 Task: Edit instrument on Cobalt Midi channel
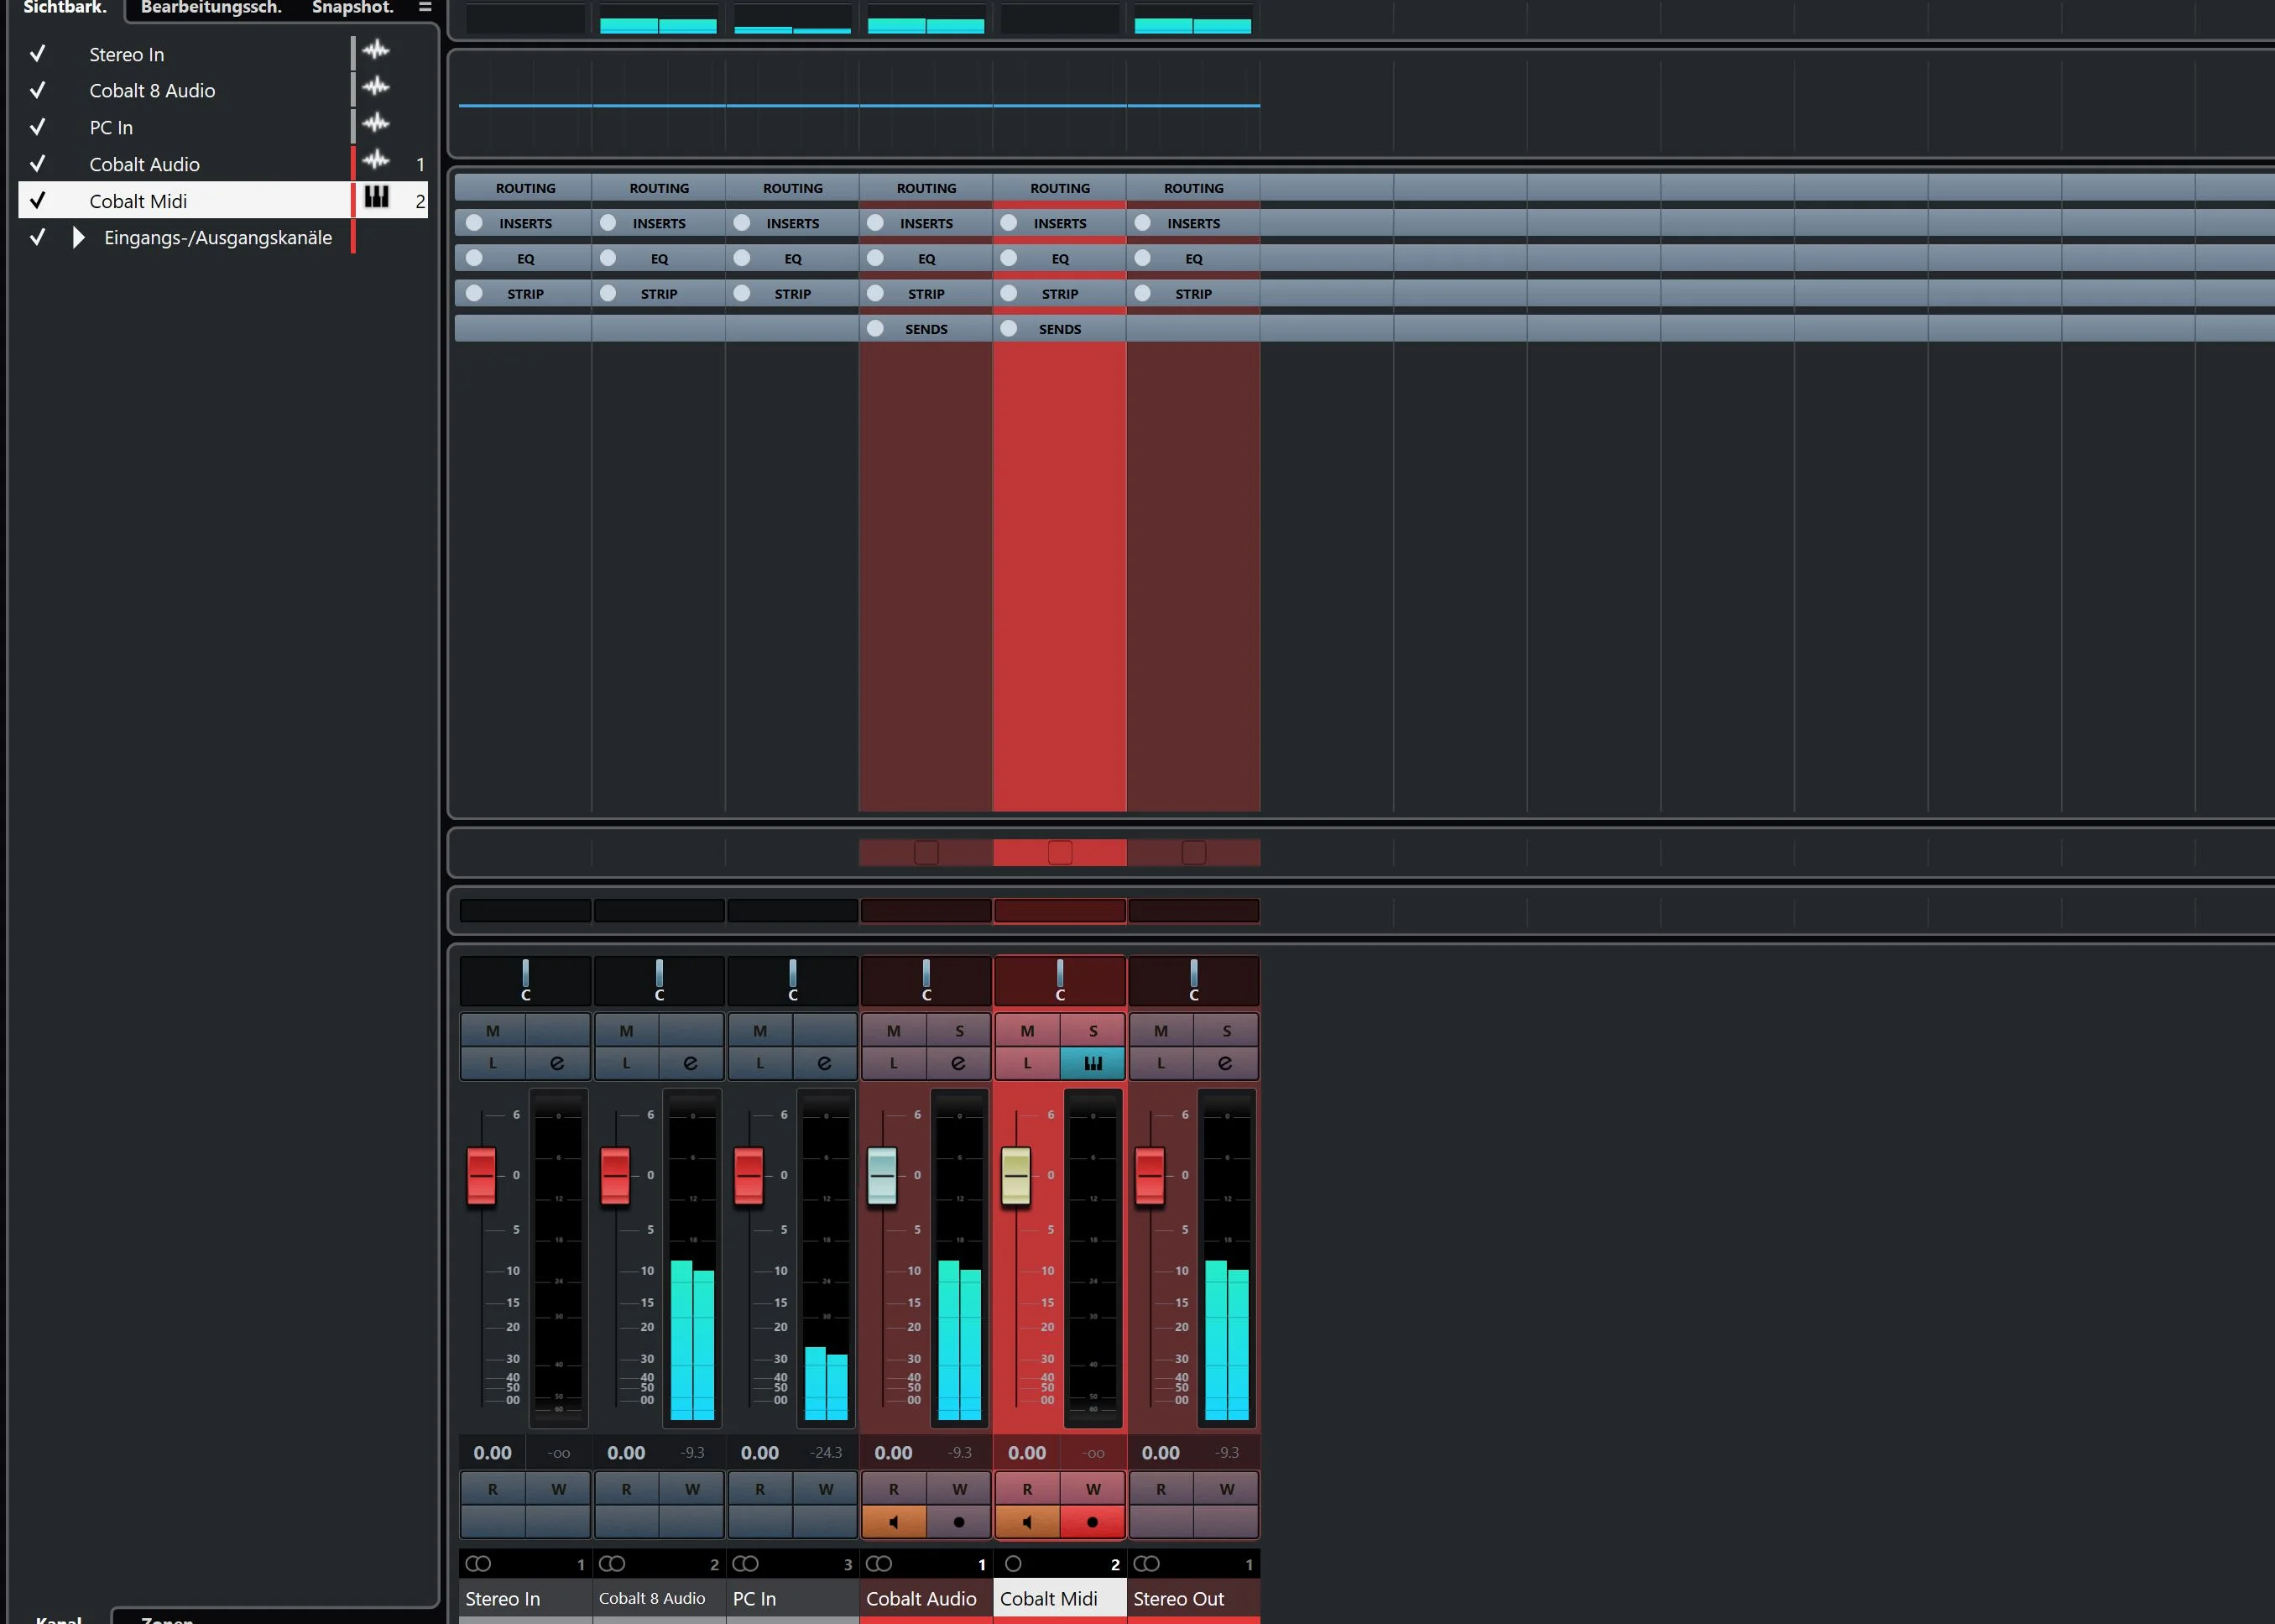[x=1093, y=1063]
